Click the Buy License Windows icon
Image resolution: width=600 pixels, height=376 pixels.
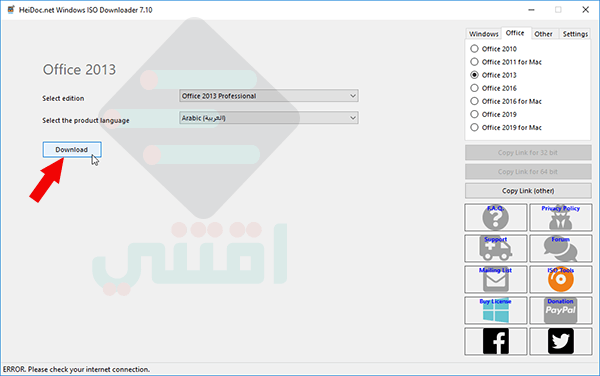coord(496,310)
